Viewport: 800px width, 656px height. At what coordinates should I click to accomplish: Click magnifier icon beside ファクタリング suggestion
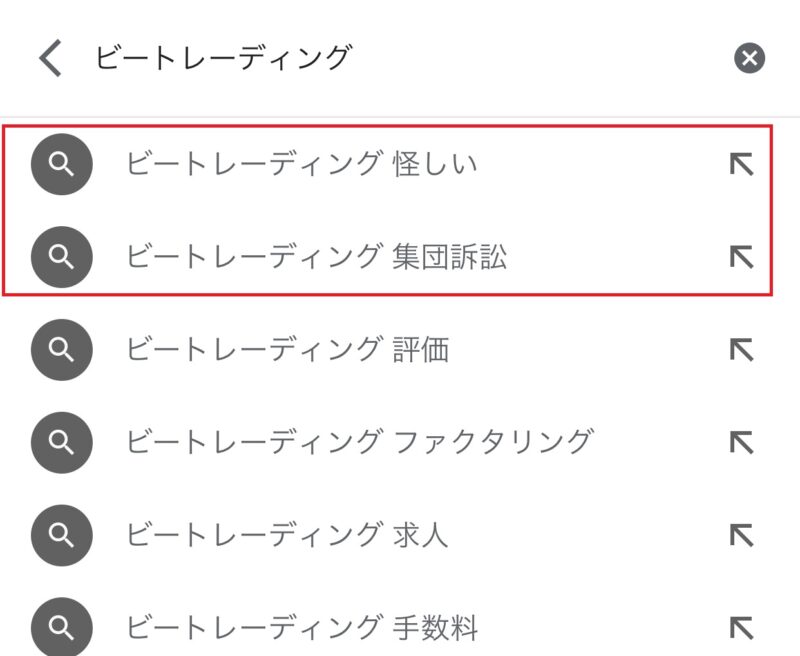tap(62, 442)
